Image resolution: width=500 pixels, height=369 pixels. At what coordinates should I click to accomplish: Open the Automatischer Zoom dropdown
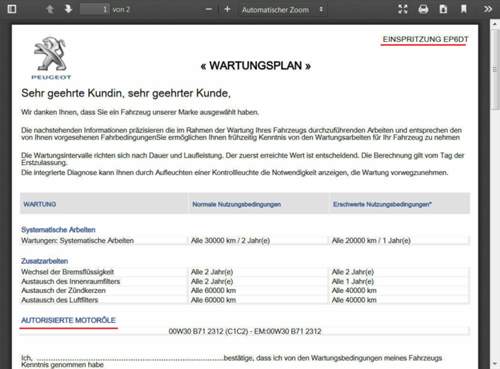point(282,10)
